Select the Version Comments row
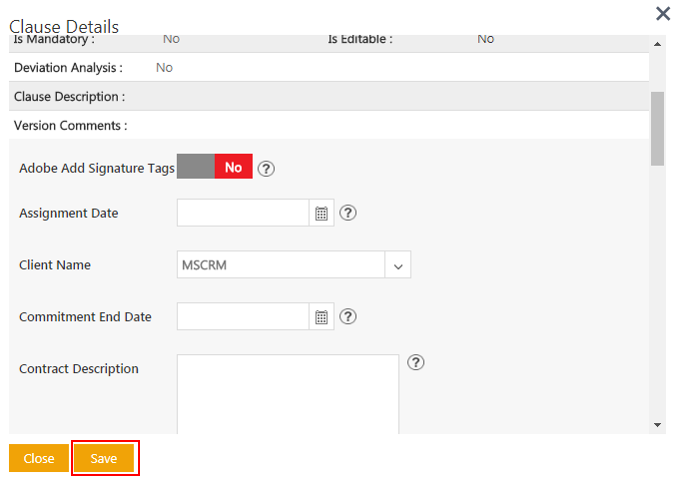The image size is (673, 481). 328,126
